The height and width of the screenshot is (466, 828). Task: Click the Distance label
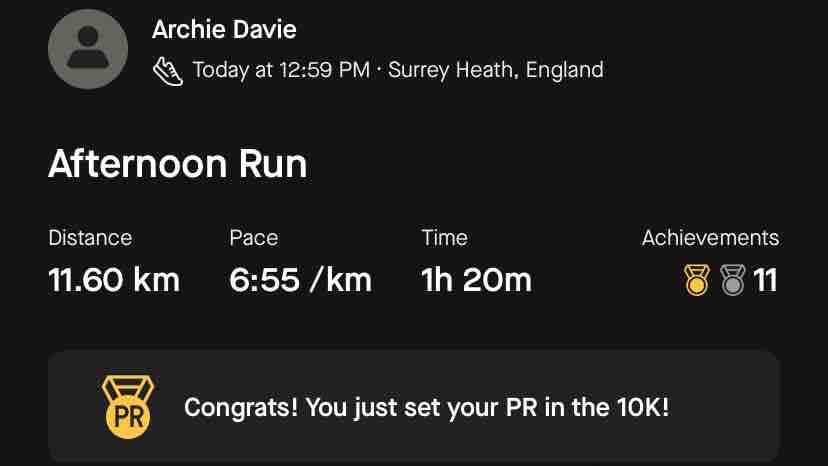90,238
